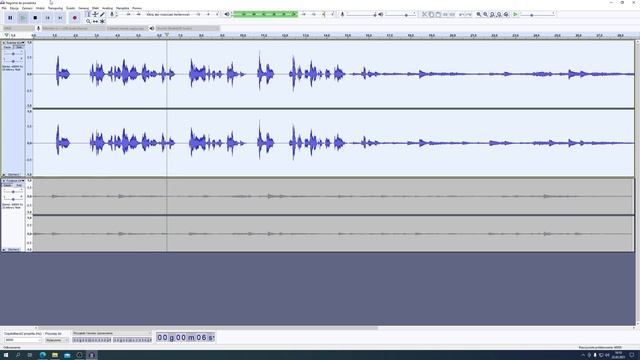Viewport: 640px width, 360px height.
Task: Click the Zoom toggle icon
Action: [x=507, y=14]
